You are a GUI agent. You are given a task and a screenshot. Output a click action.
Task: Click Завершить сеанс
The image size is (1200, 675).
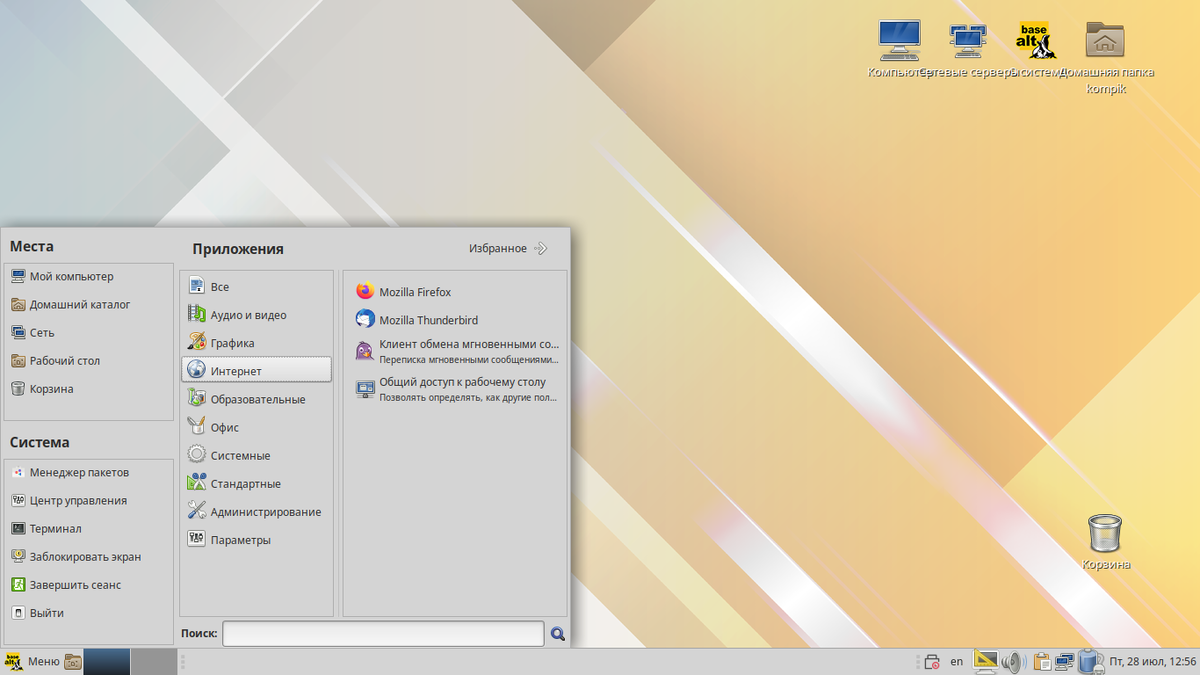pyautogui.click(x=89, y=584)
